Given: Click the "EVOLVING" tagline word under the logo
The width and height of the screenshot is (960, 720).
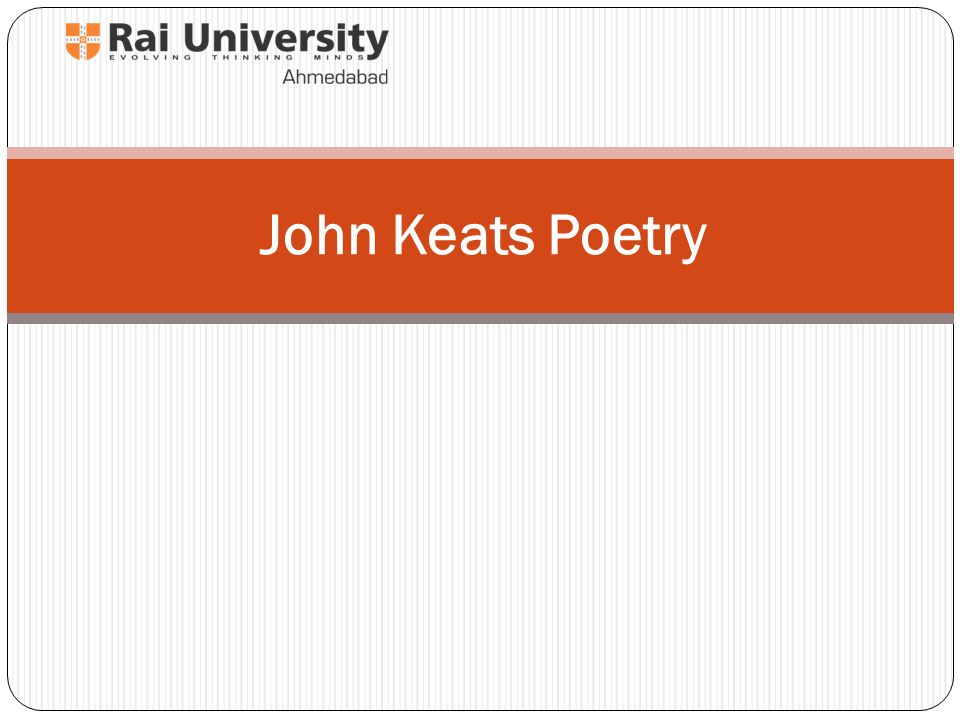Looking at the screenshot, I should point(150,58).
